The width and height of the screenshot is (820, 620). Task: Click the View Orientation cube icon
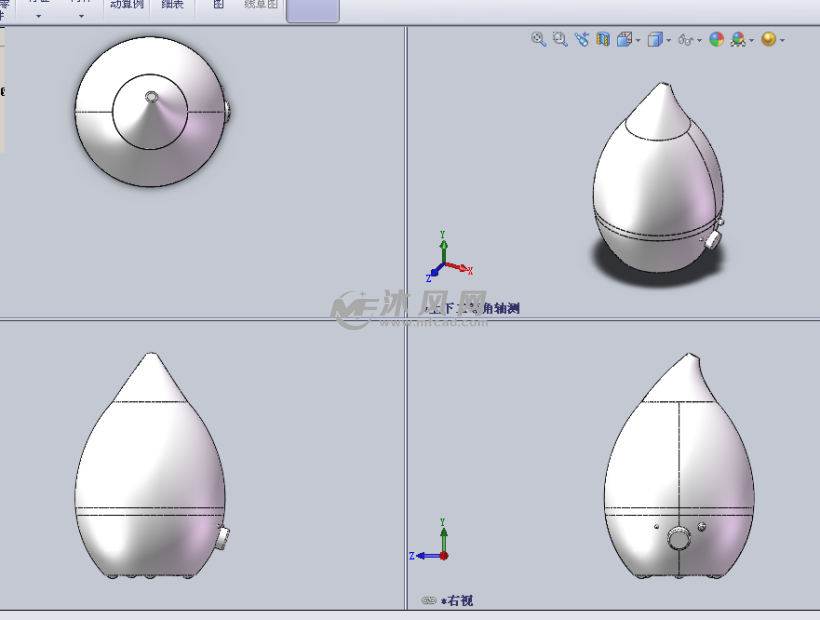[623, 40]
